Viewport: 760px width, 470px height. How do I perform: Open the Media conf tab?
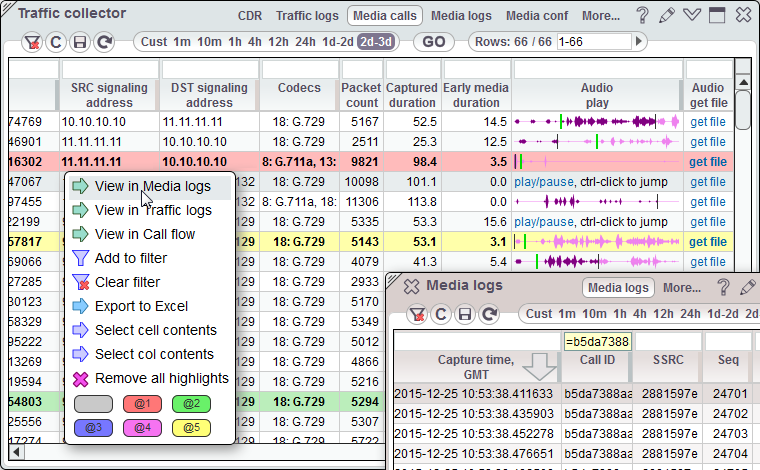click(537, 15)
